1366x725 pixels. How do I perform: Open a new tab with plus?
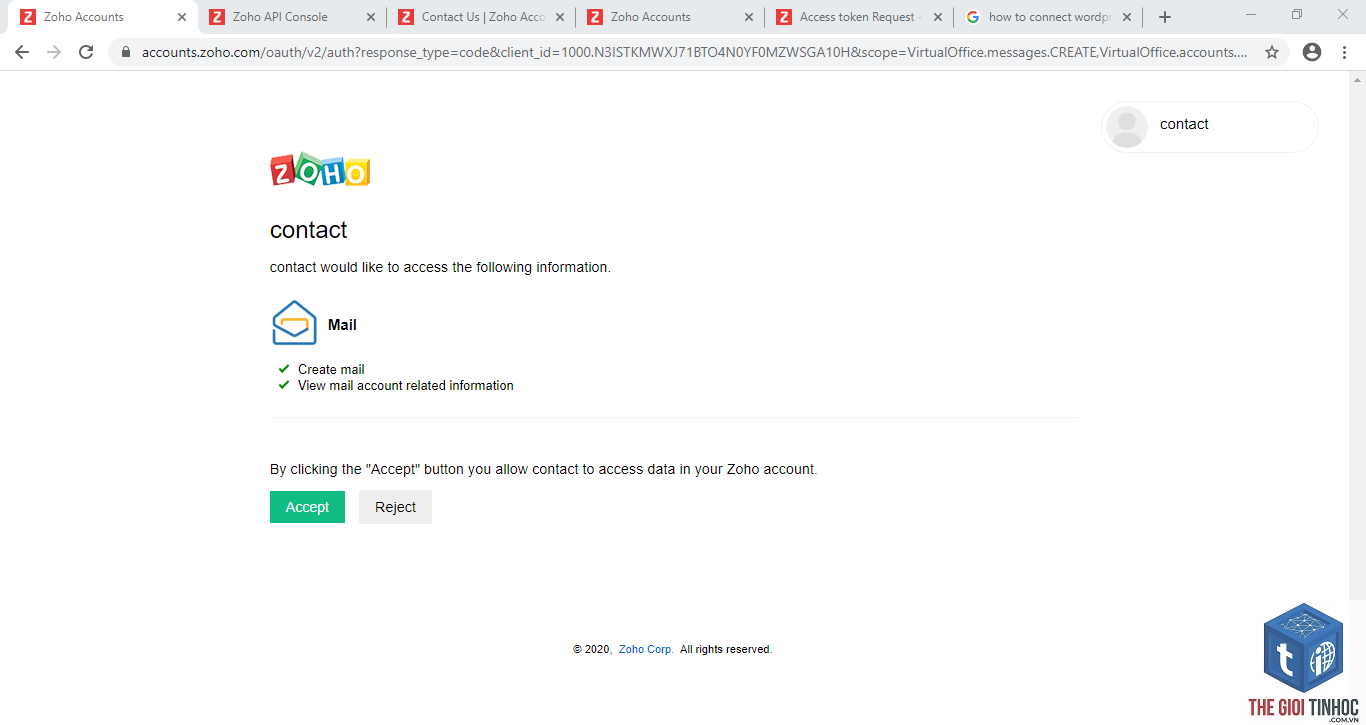1165,17
